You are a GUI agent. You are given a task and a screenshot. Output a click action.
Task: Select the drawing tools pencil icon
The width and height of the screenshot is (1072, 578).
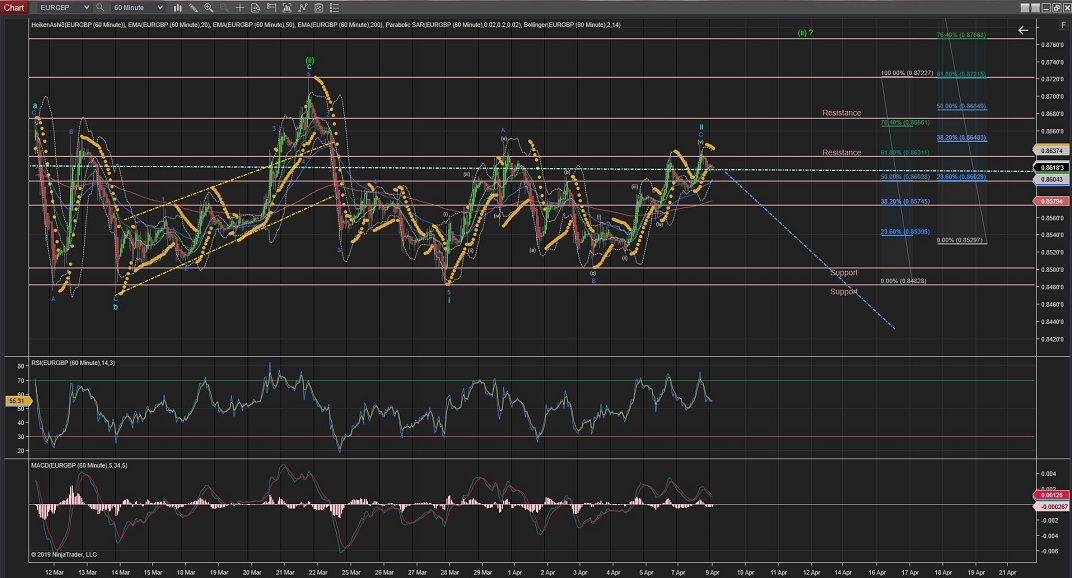tap(193, 8)
